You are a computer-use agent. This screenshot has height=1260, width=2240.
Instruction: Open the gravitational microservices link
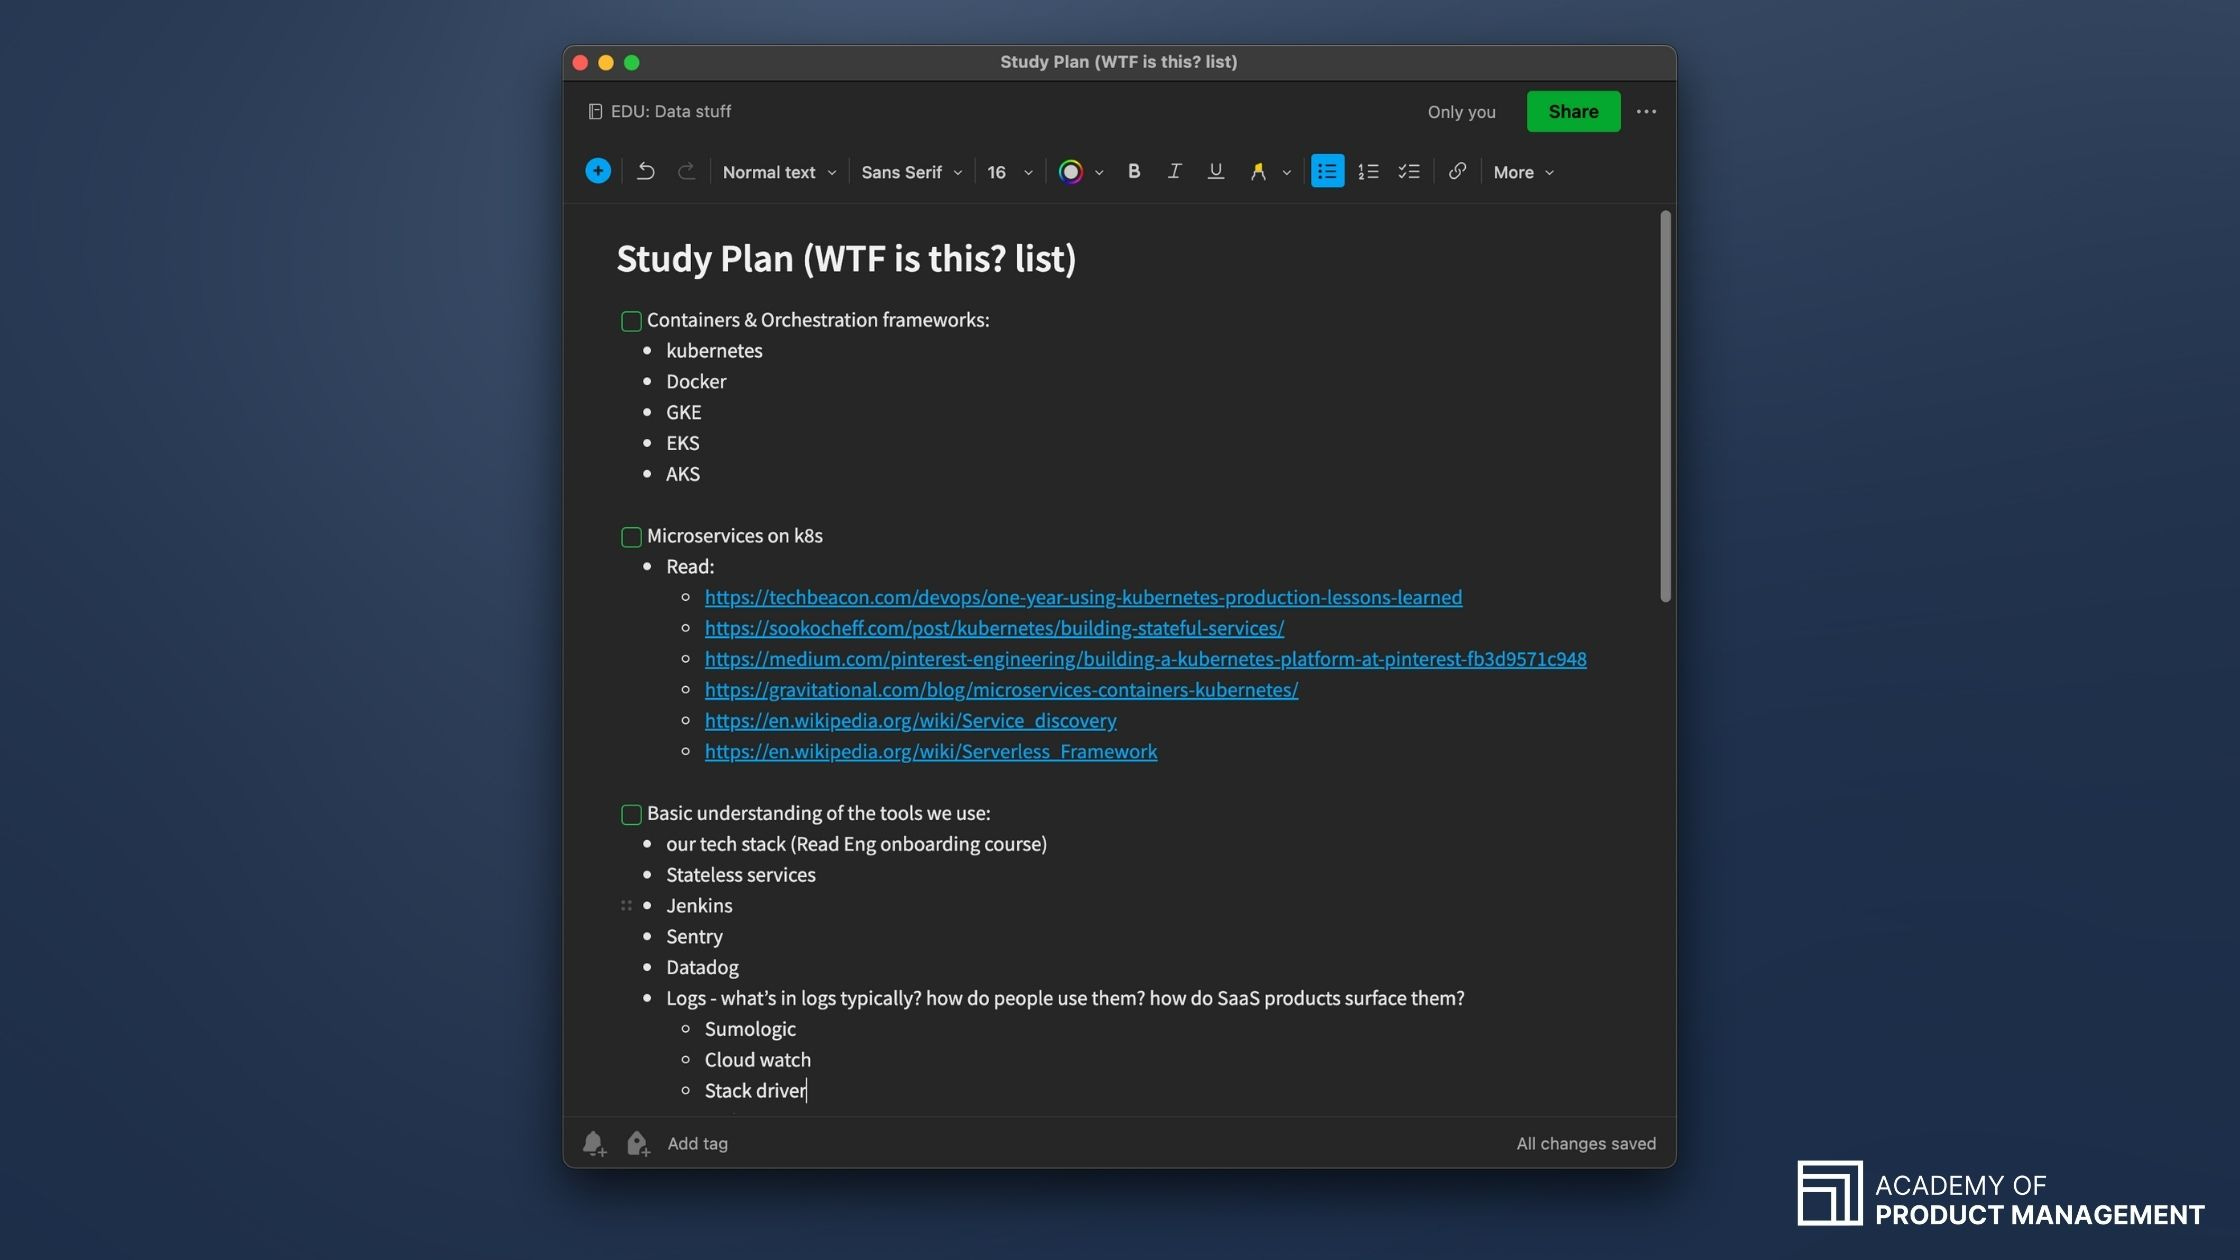[x=1001, y=690]
